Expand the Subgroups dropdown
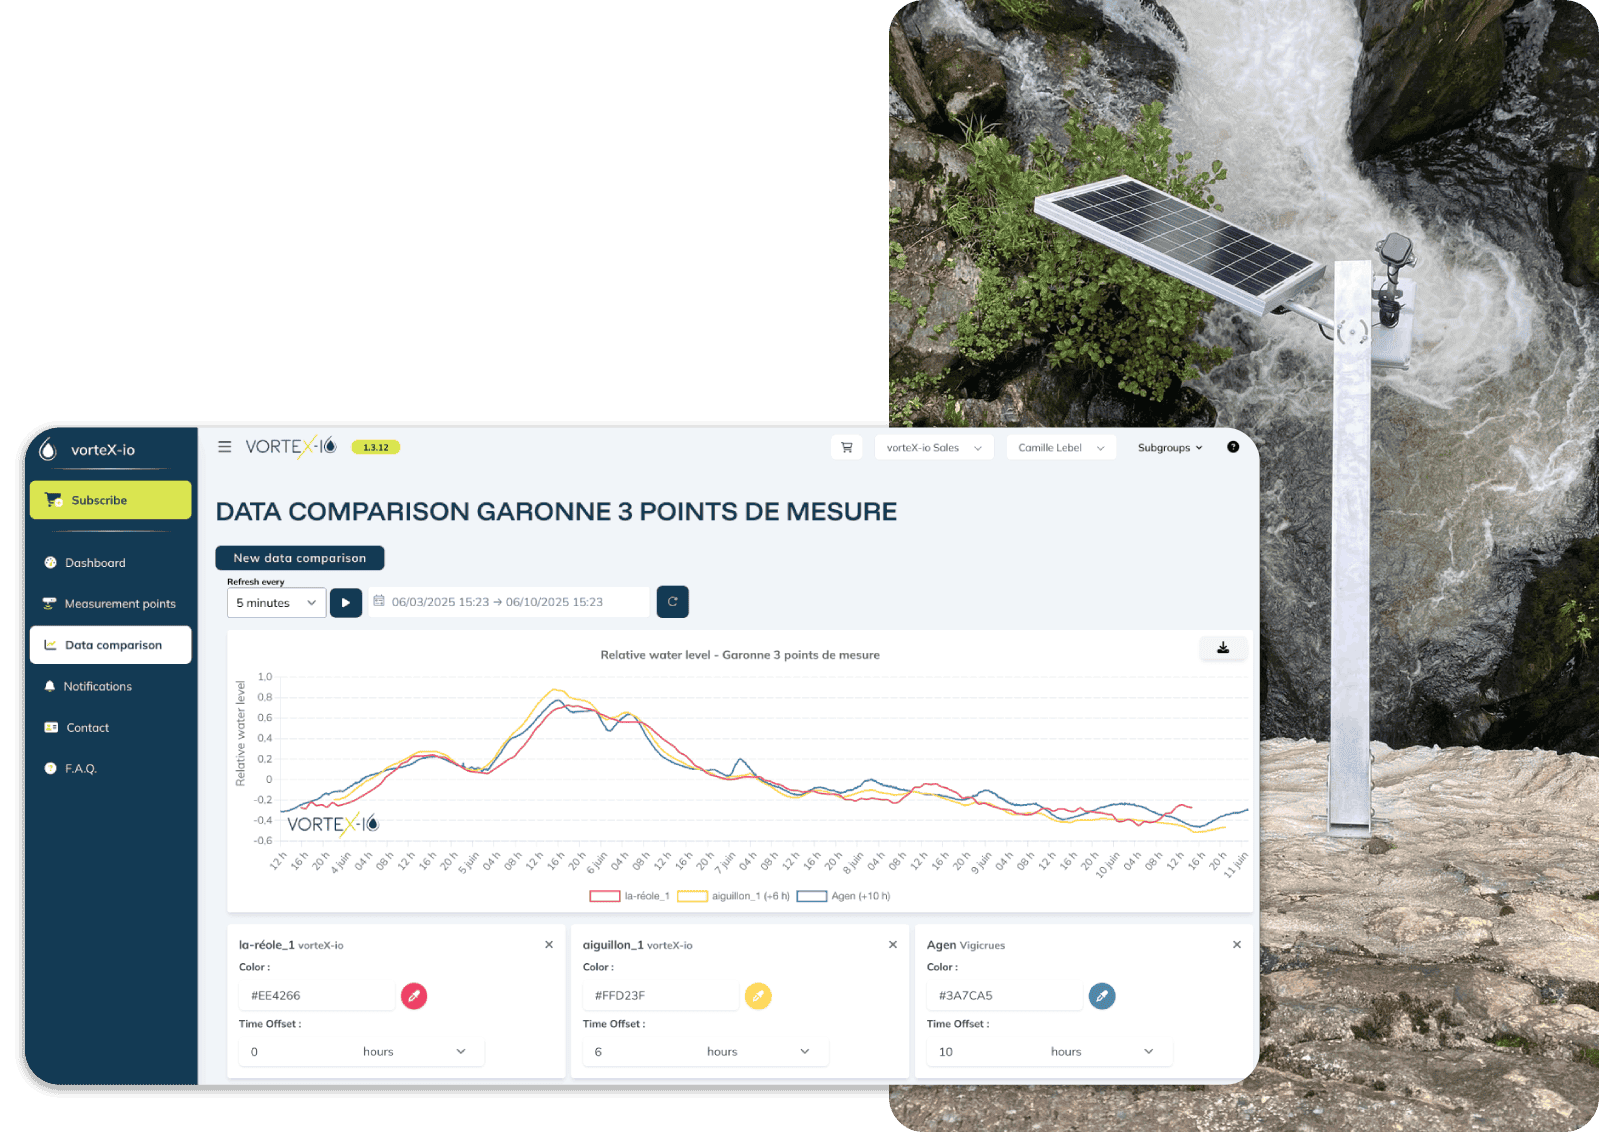The width and height of the screenshot is (1600, 1132). click(x=1170, y=448)
